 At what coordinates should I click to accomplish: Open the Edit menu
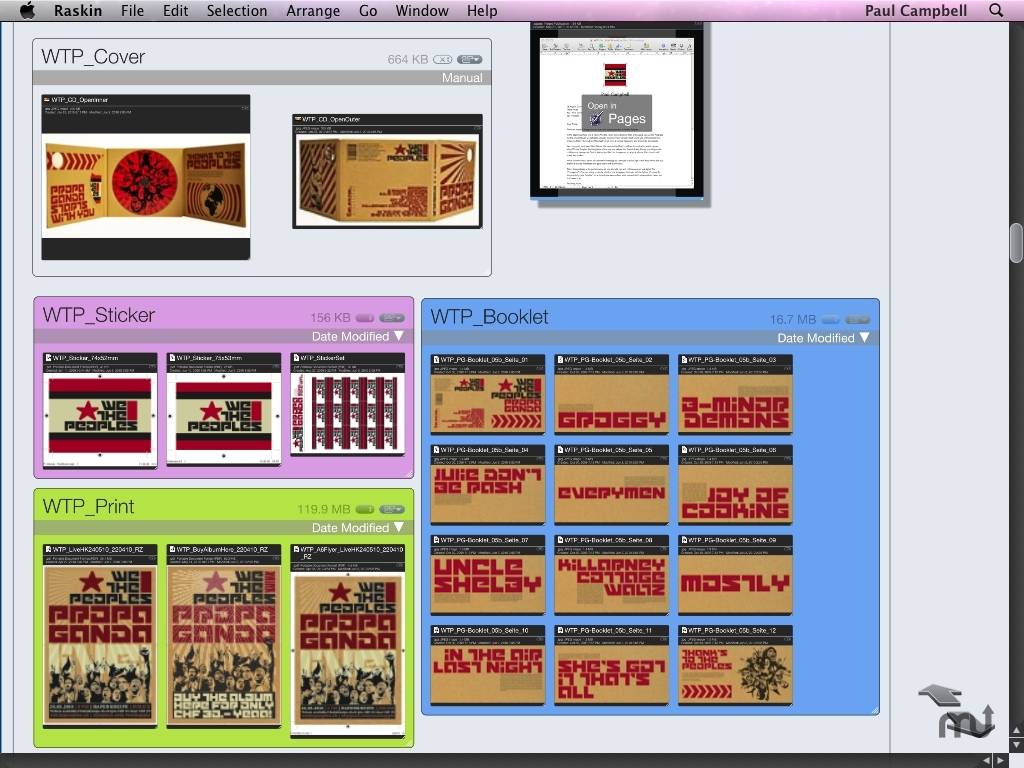pyautogui.click(x=176, y=10)
